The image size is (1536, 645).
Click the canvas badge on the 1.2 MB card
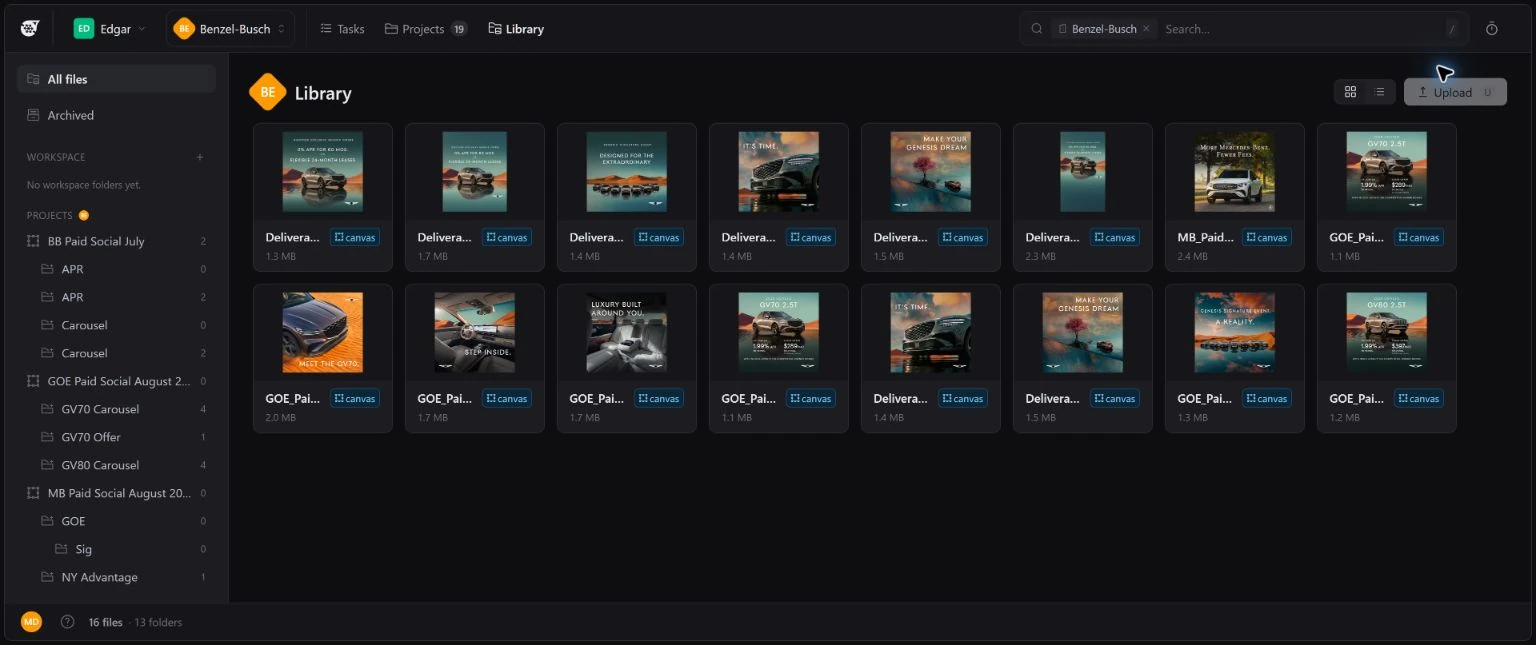[1419, 398]
